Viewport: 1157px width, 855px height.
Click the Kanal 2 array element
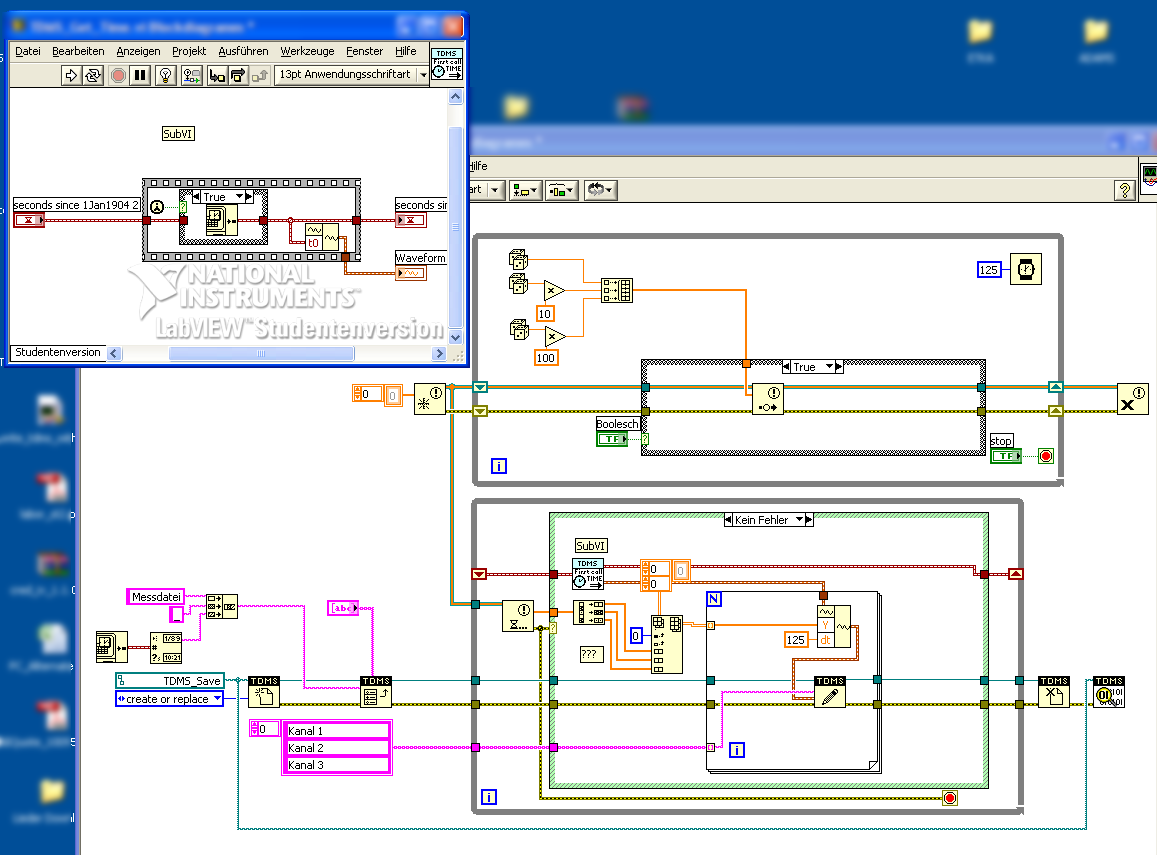tap(337, 747)
